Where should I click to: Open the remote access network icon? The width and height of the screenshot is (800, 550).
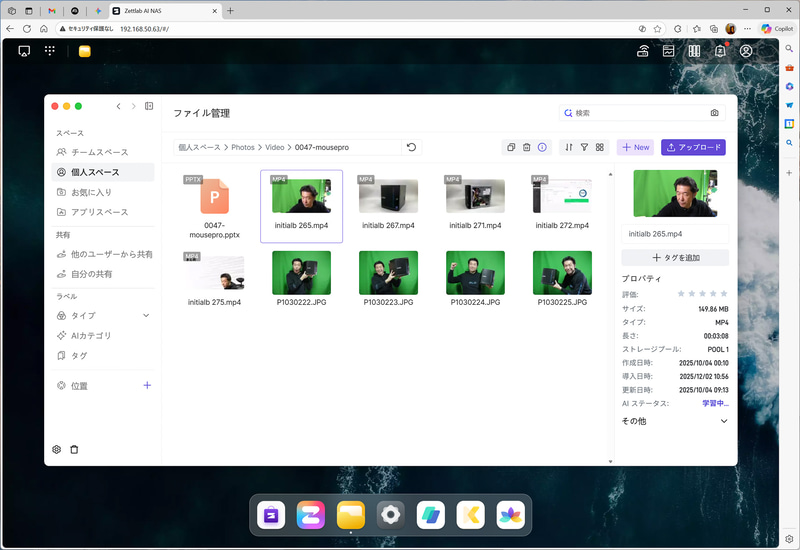point(643,51)
